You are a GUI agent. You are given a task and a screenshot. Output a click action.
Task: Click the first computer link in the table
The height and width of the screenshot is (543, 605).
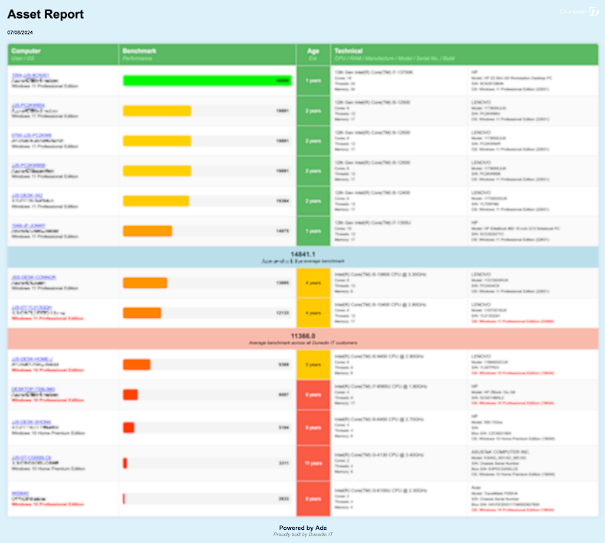29,74
